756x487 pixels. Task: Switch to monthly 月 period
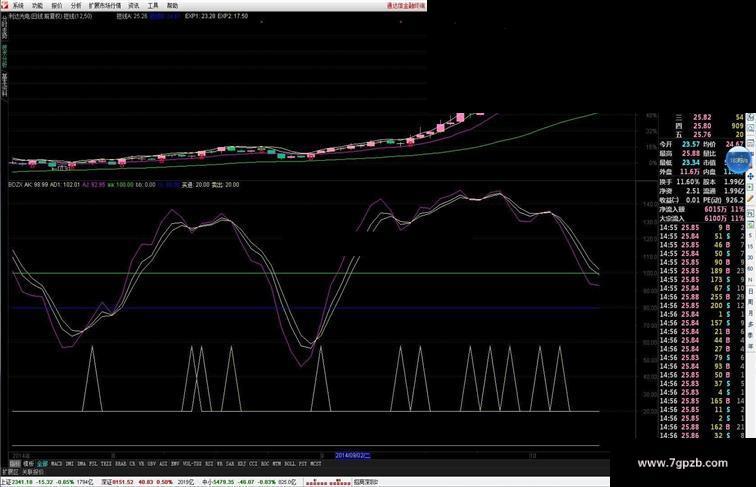point(751,312)
